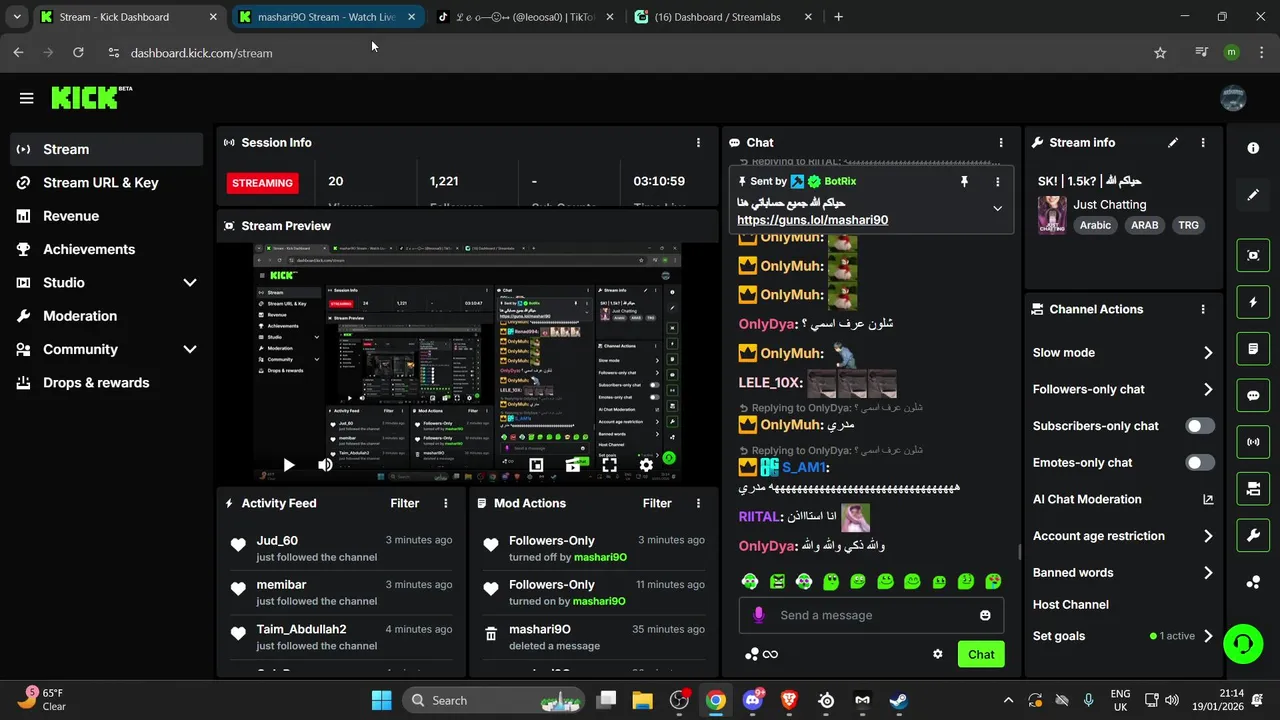
Task: Click the three-dots cluster icon in right sidebar
Action: (1253, 582)
